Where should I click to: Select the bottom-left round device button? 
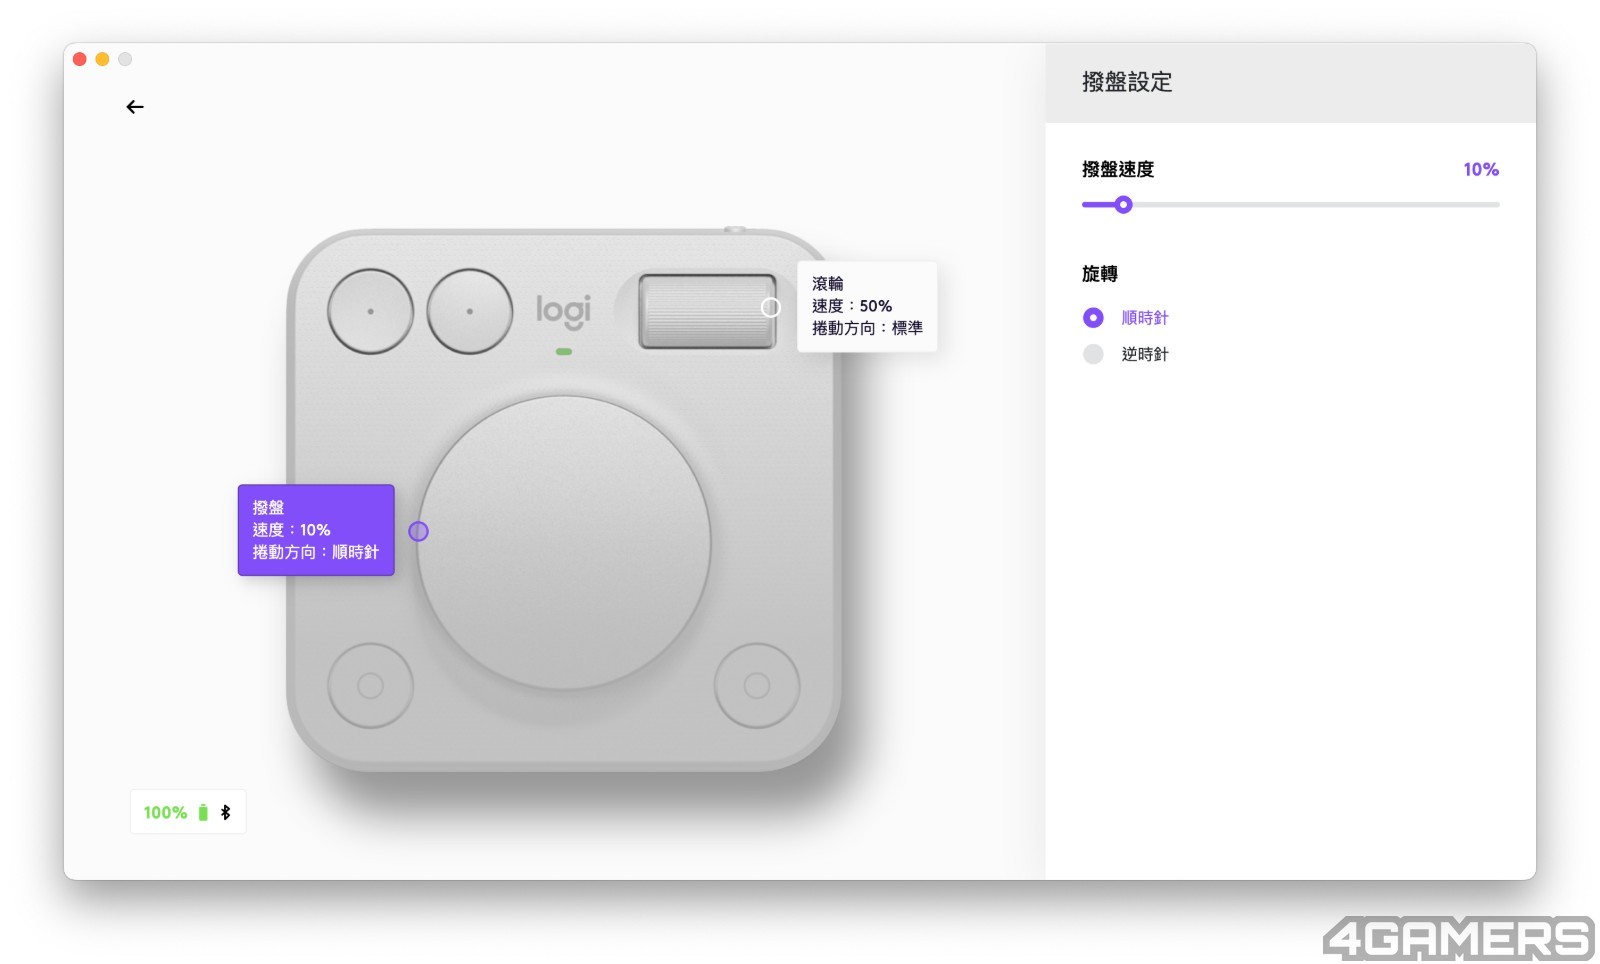pyautogui.click(x=370, y=685)
